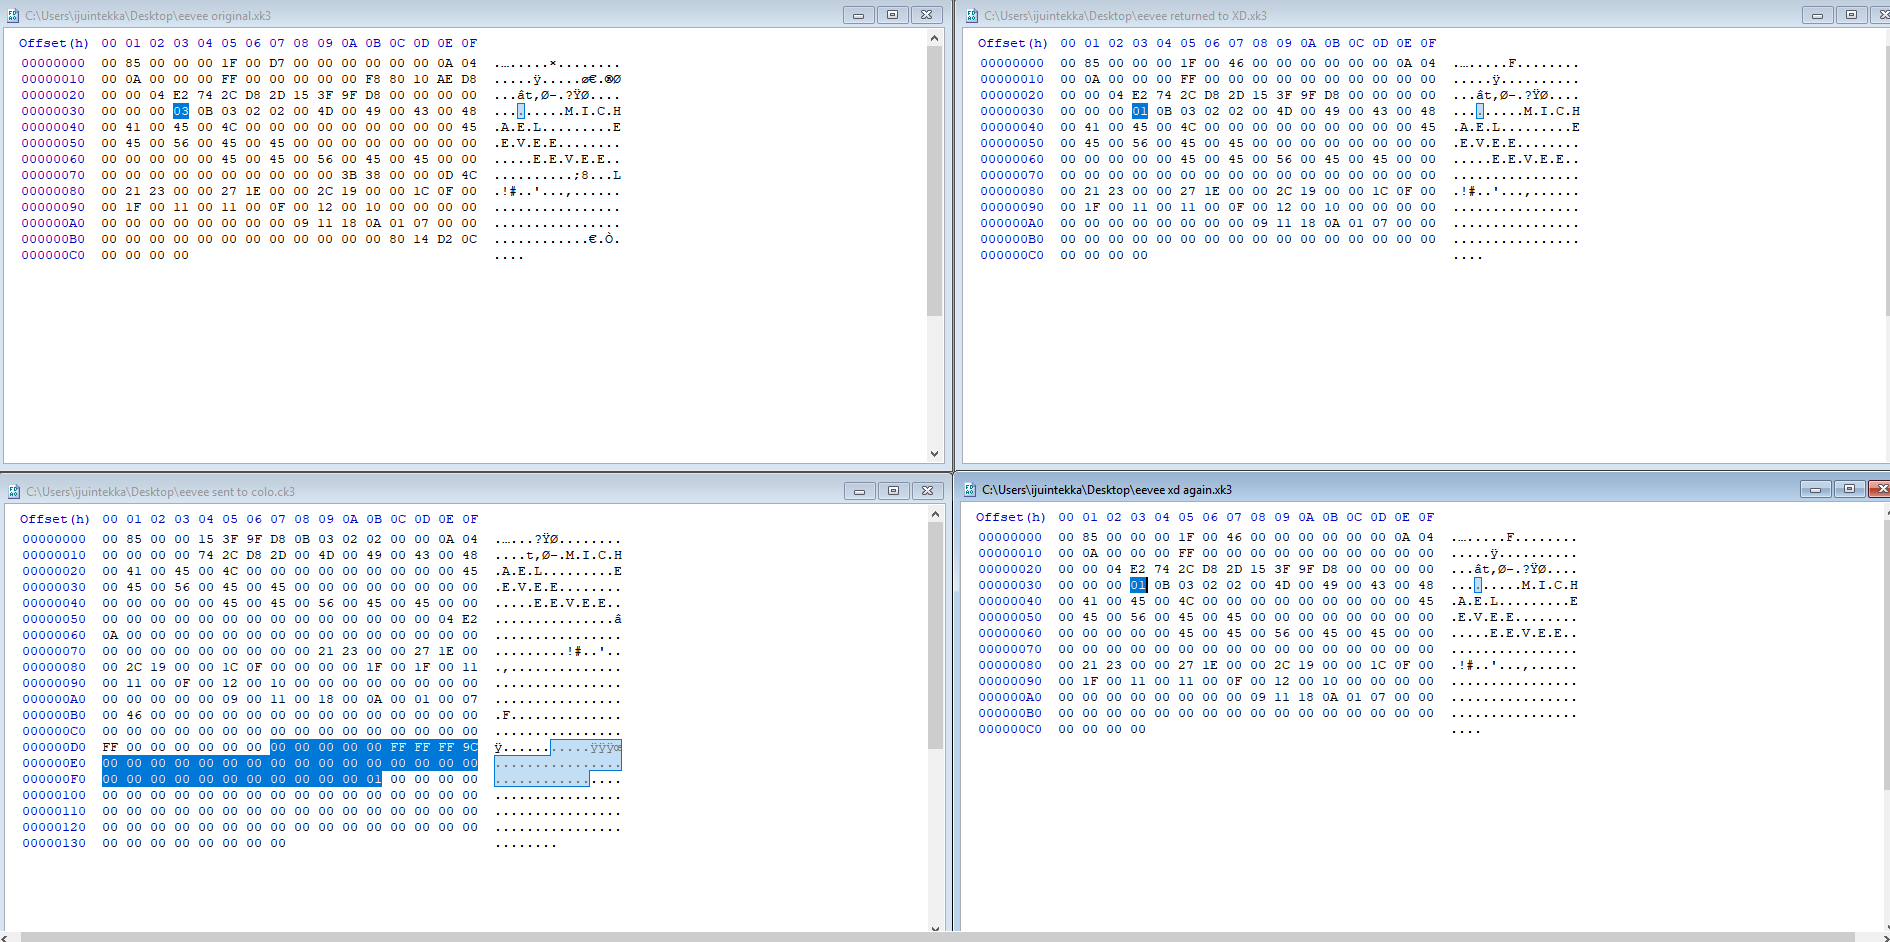The image size is (1890, 942).
Task: Maximize the eevee xd again.xk3 window
Action: click(1850, 490)
